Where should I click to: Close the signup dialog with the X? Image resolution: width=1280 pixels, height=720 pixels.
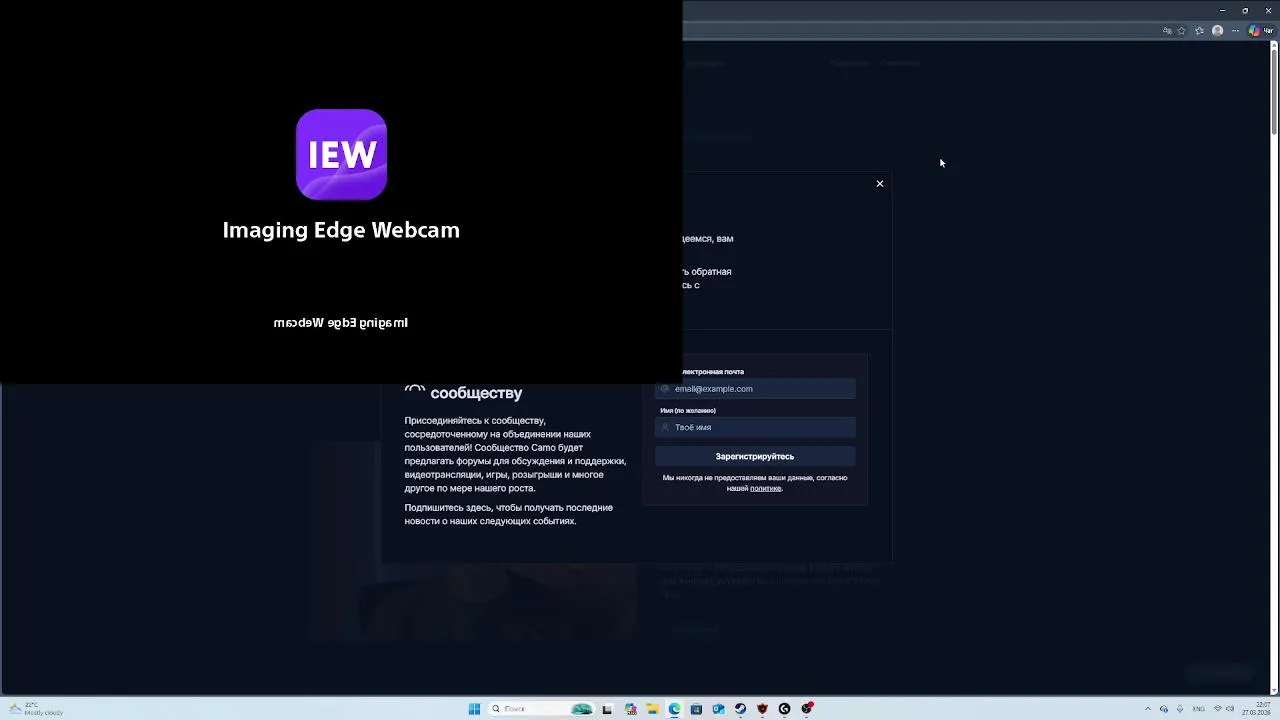pos(880,184)
